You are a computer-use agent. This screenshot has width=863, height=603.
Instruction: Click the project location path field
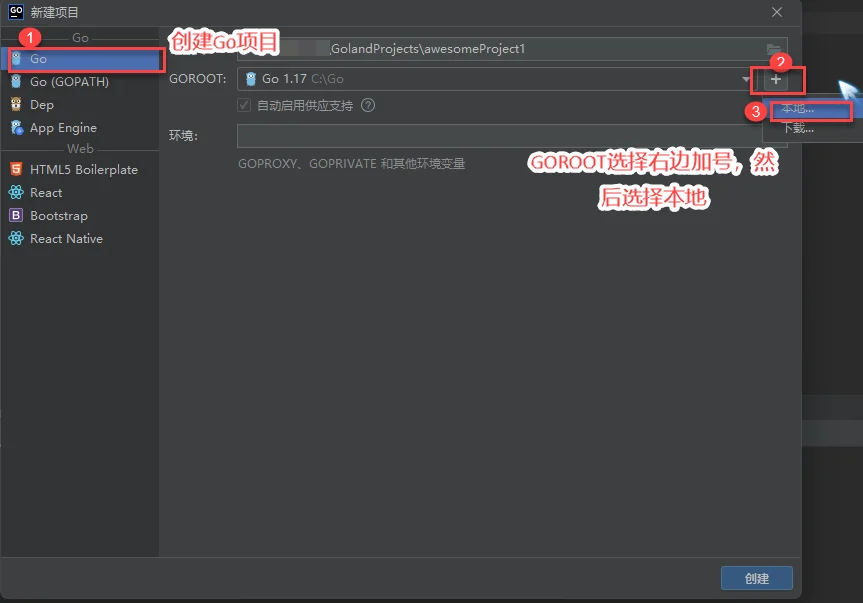(x=512, y=49)
